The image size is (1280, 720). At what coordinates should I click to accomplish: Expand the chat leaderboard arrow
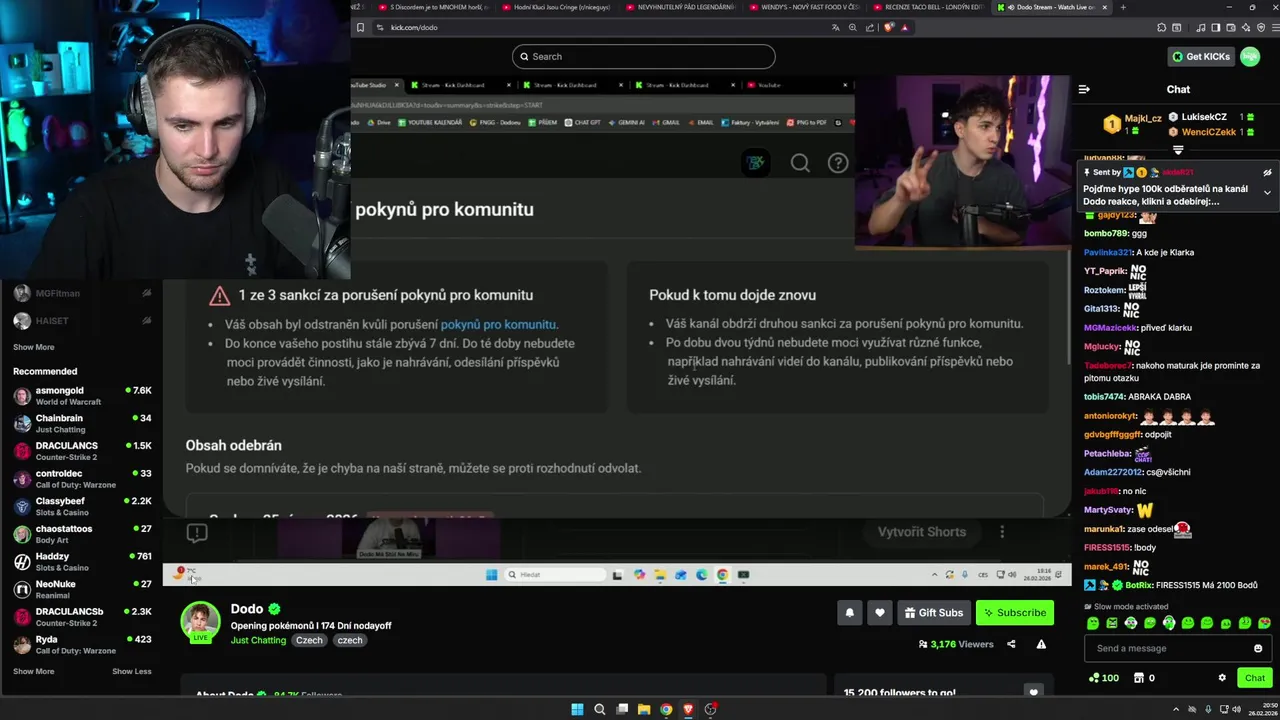pos(1178,150)
